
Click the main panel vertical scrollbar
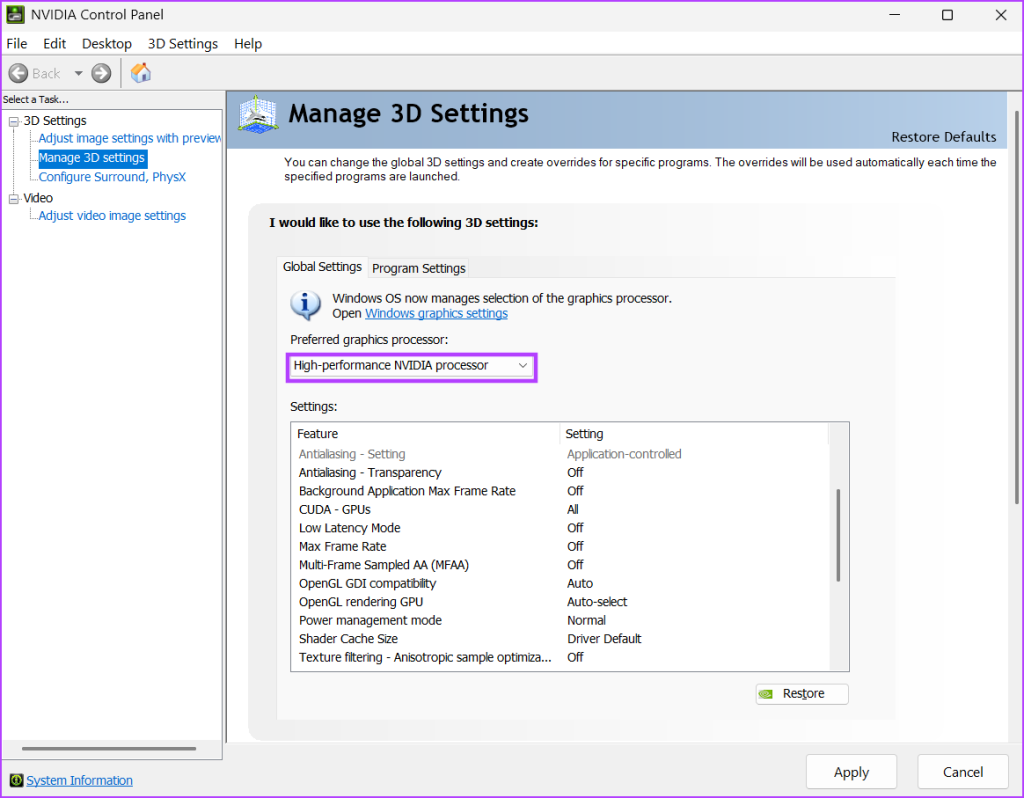pos(1016,307)
